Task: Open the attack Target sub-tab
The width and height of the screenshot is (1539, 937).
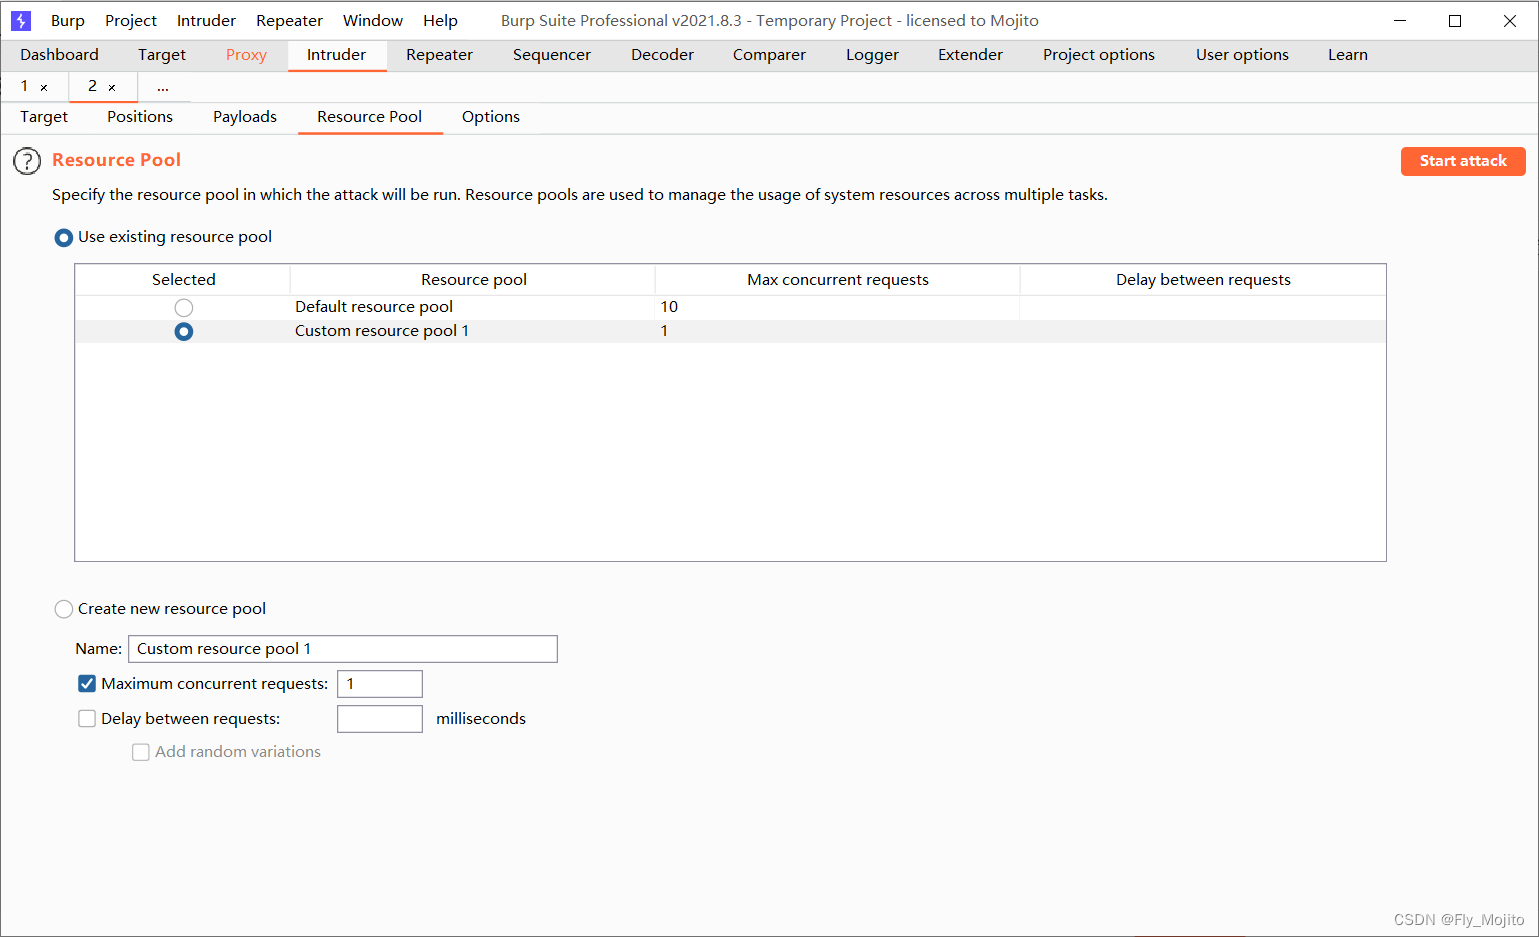Action: click(44, 117)
